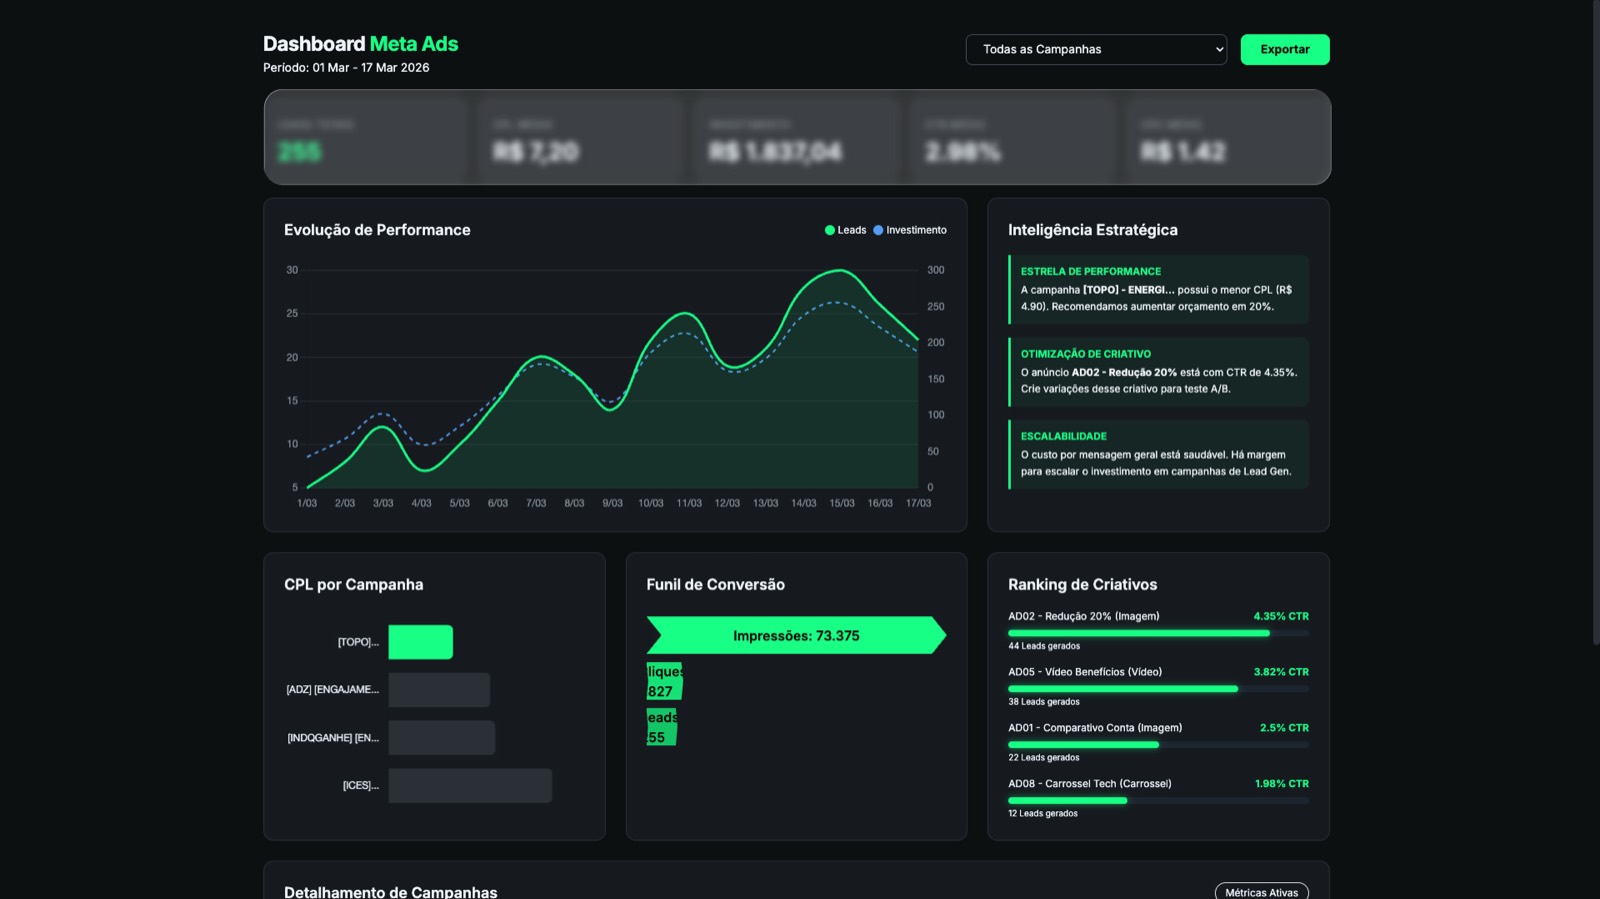Click the AD08 - Carrossel Tech progress bar
1600x899 pixels.
1158,800
